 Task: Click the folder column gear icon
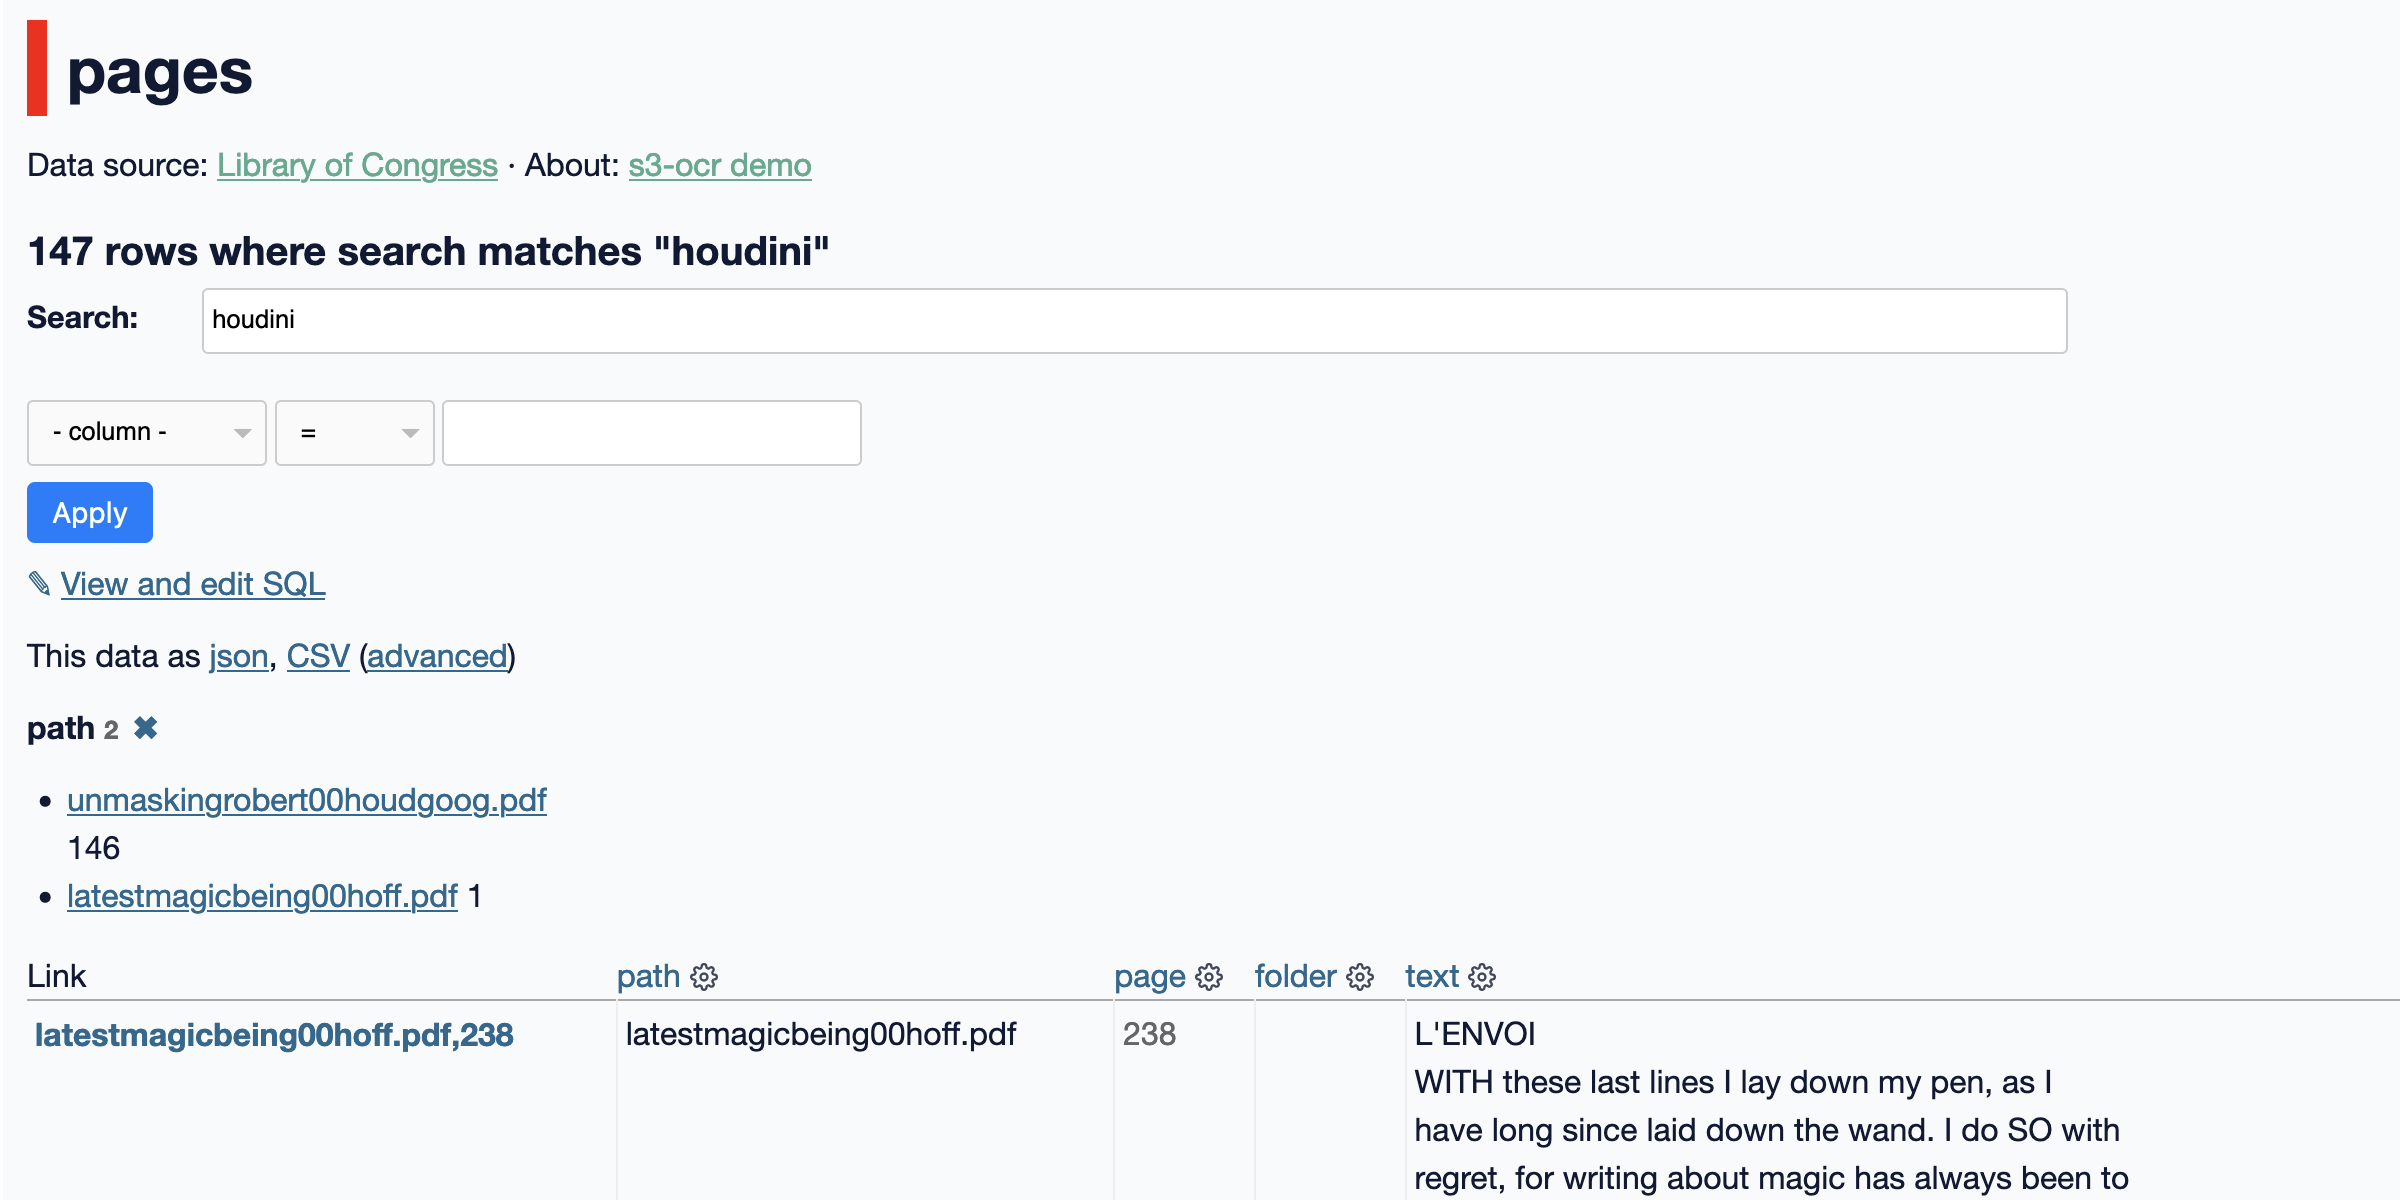pos(1360,977)
